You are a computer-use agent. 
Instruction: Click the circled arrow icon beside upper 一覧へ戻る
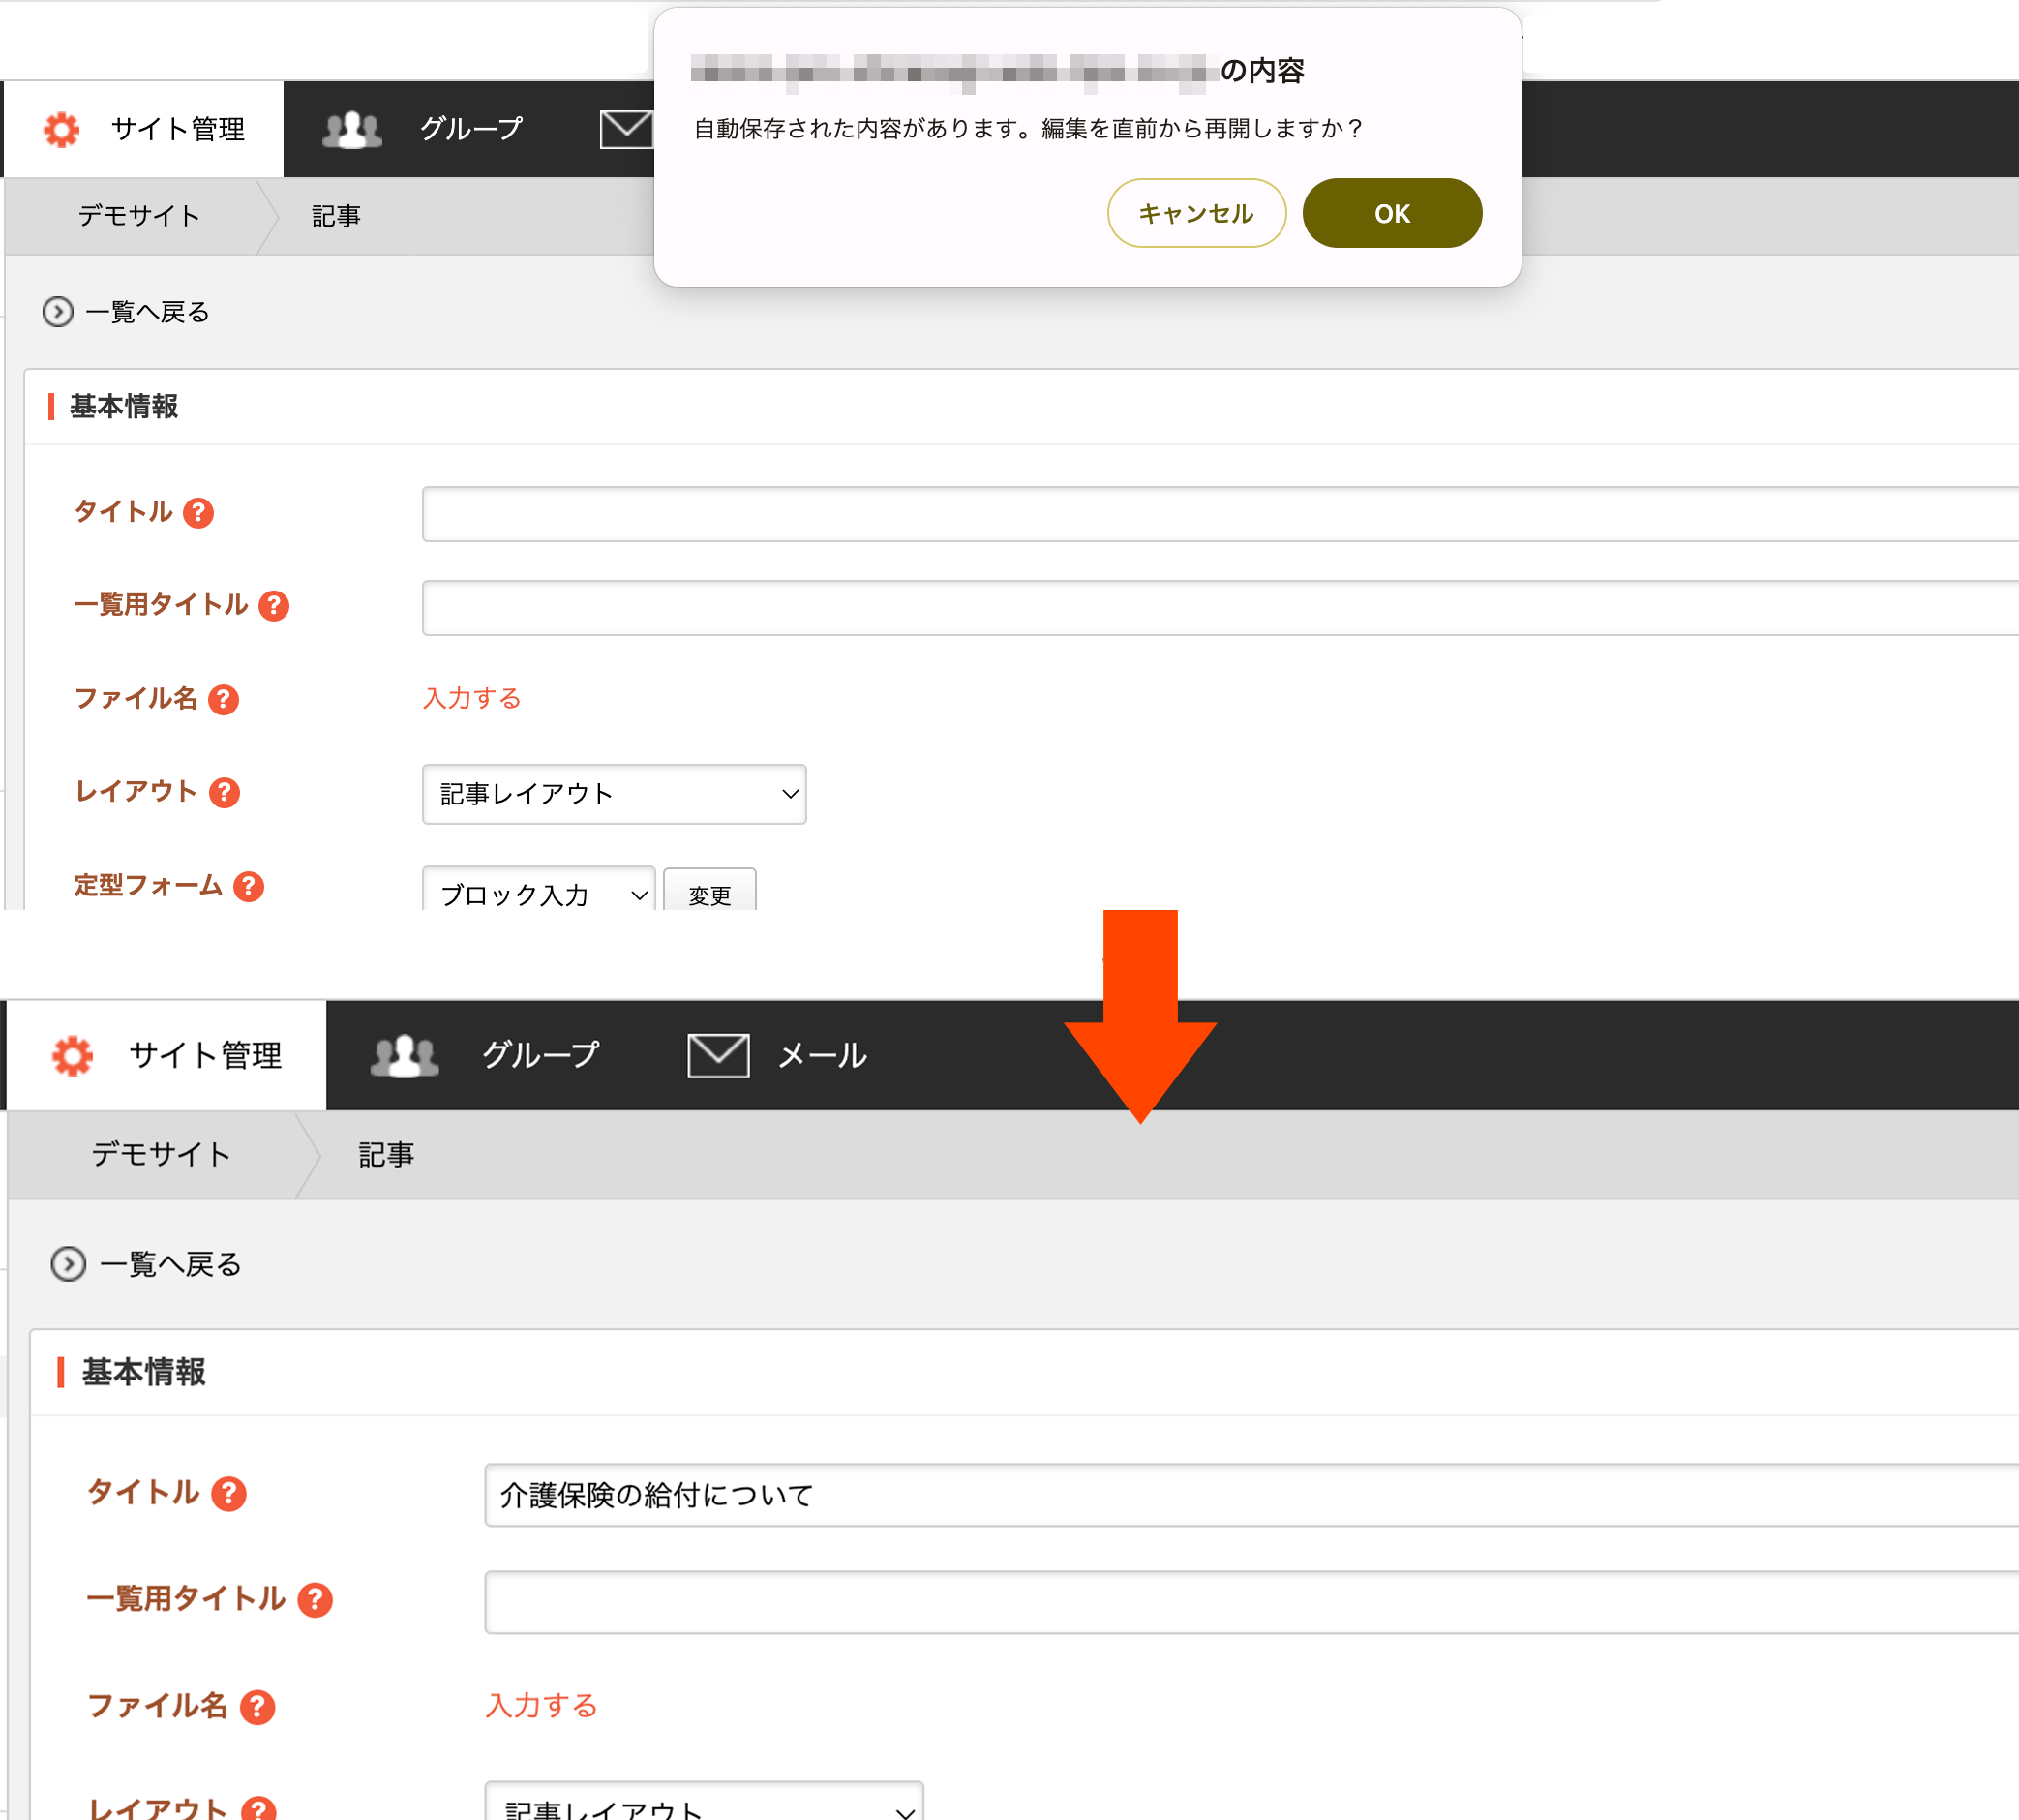pos(58,312)
